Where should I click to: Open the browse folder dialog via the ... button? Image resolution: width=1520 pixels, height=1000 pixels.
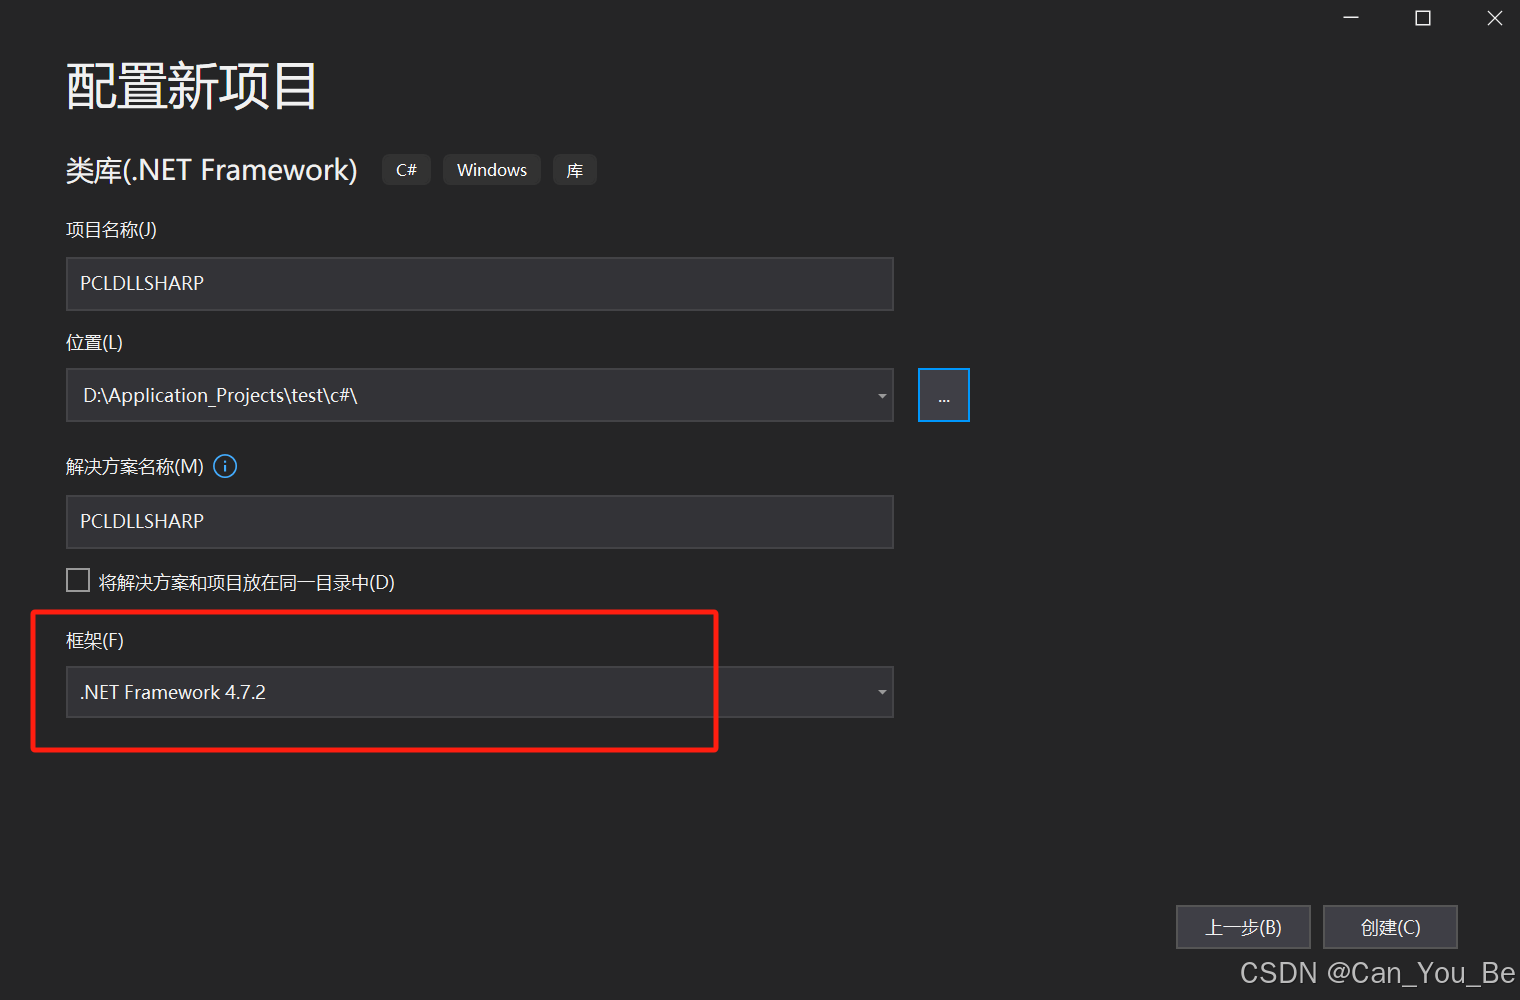pos(943,394)
